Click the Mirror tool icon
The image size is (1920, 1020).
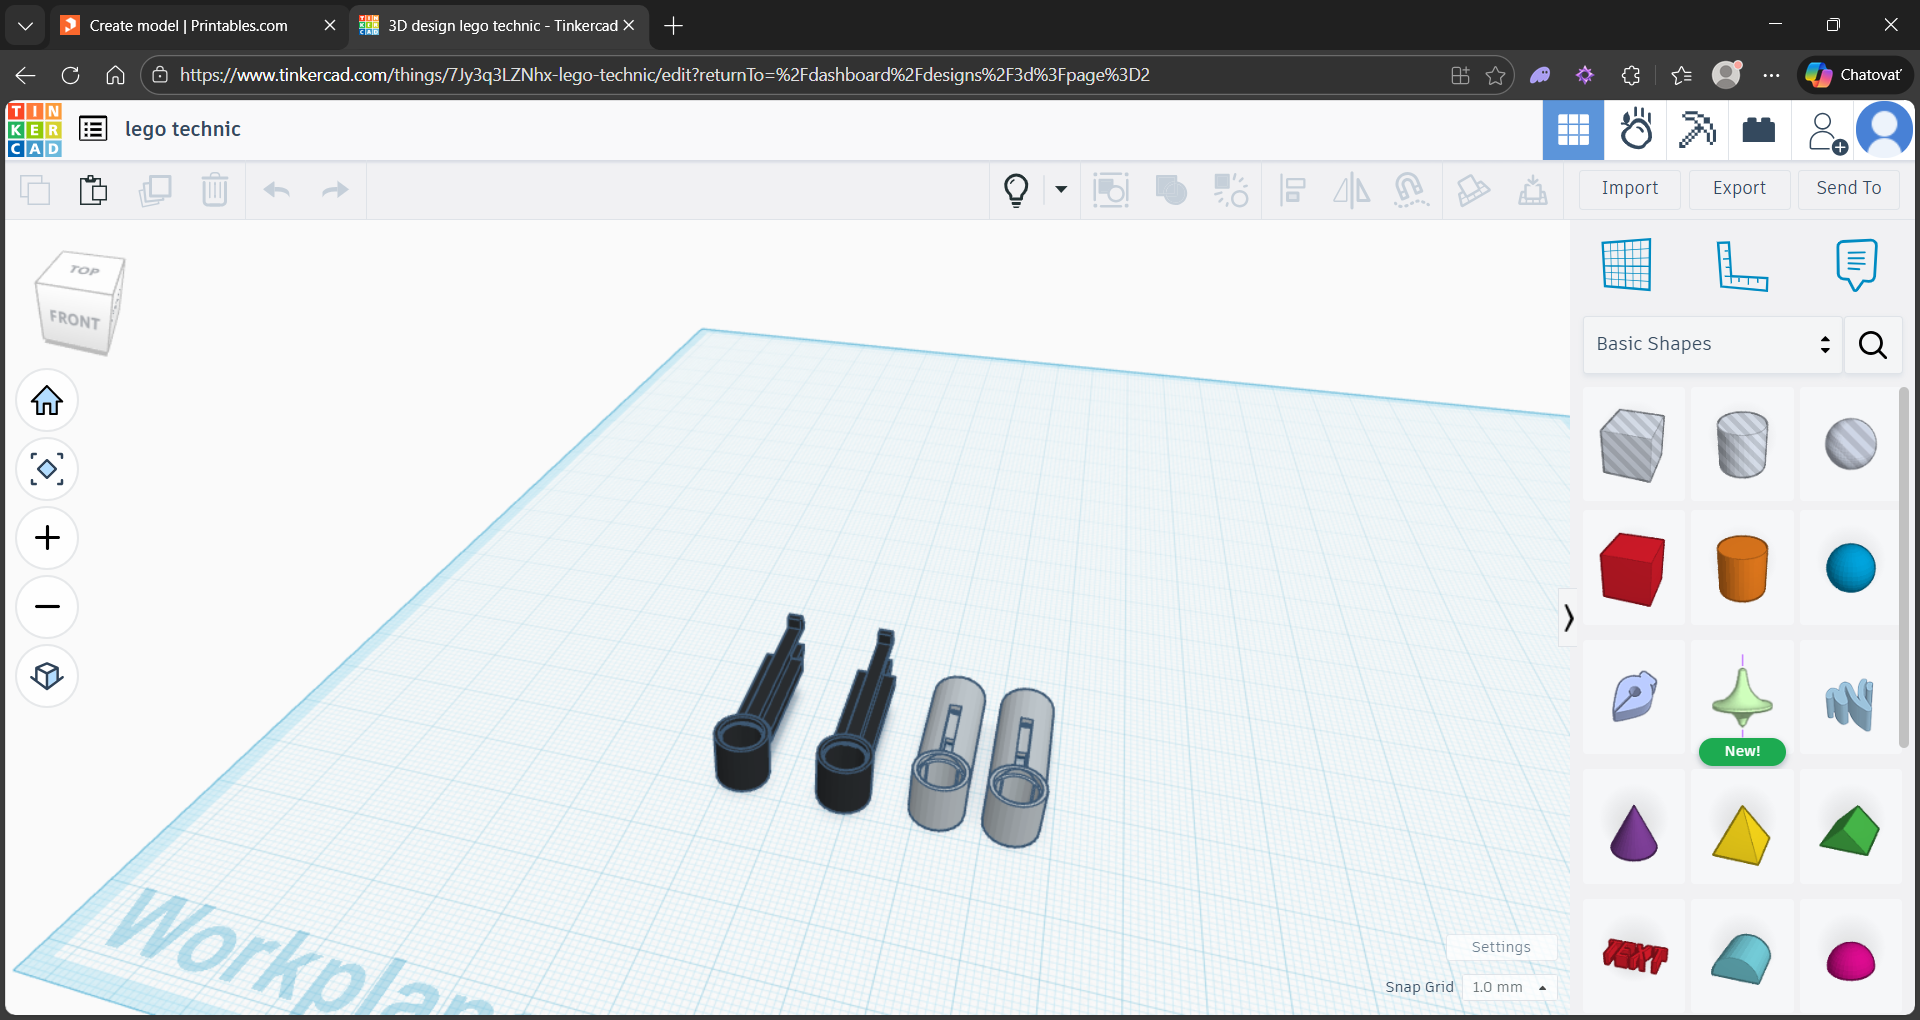point(1351,189)
